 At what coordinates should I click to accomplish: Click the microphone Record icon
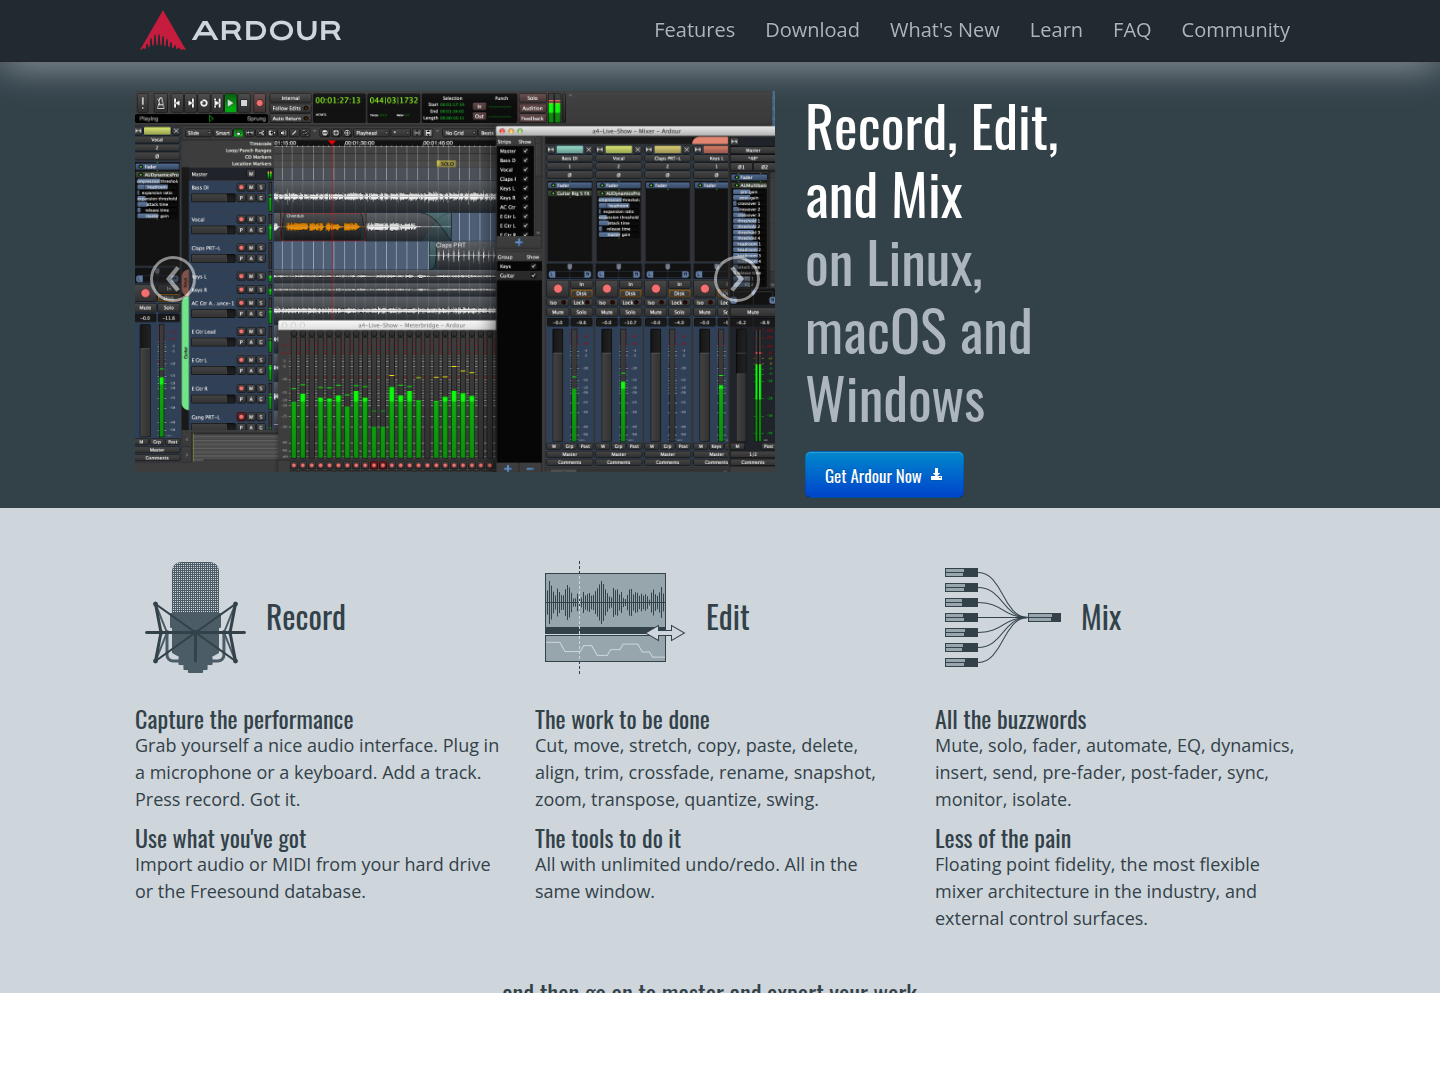(195, 616)
